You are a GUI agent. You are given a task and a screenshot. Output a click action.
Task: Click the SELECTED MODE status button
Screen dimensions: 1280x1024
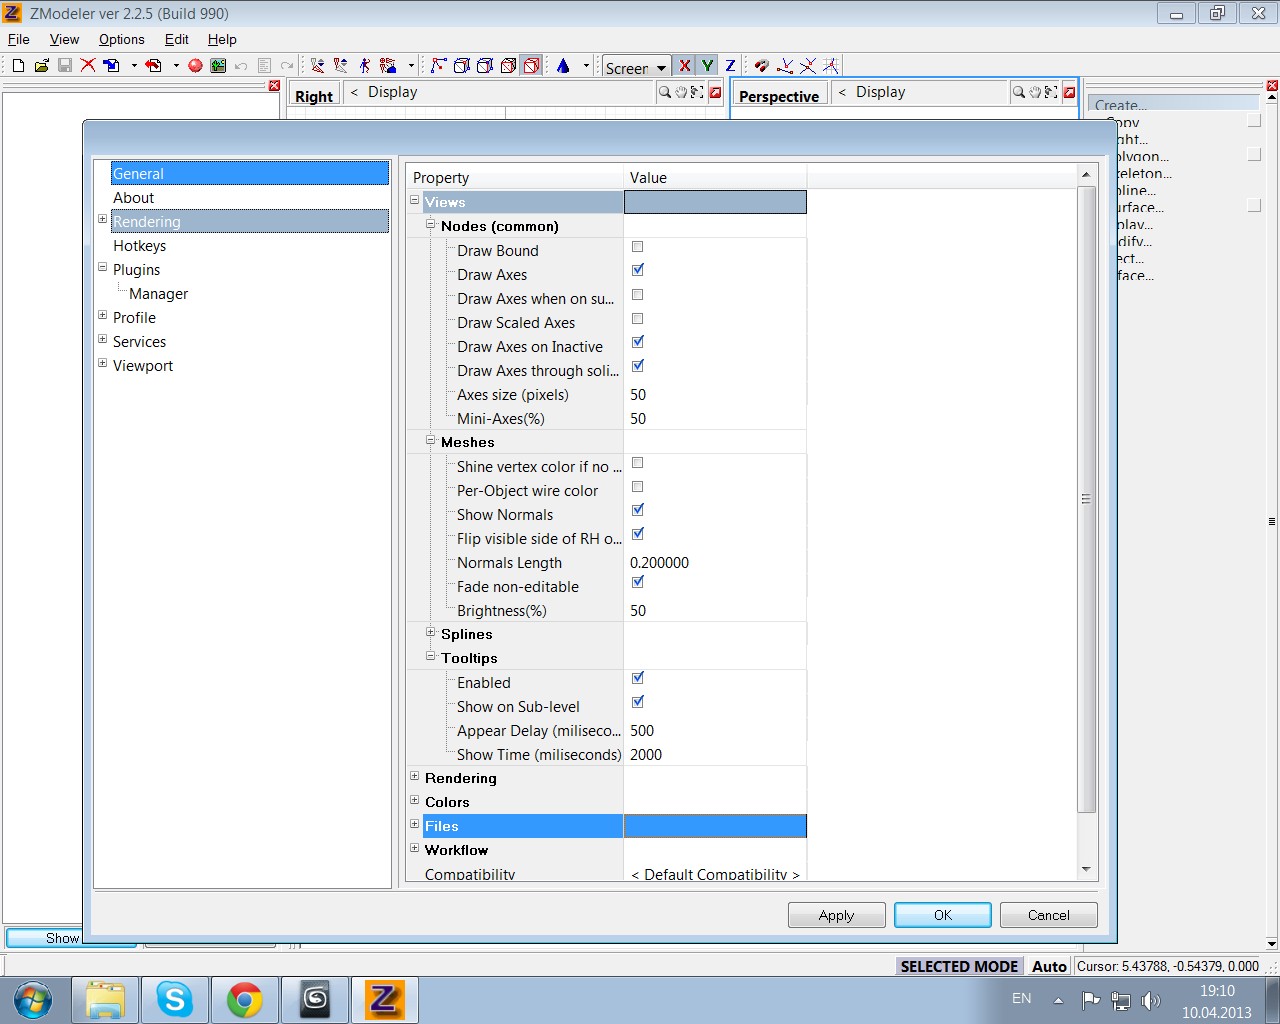point(959,966)
